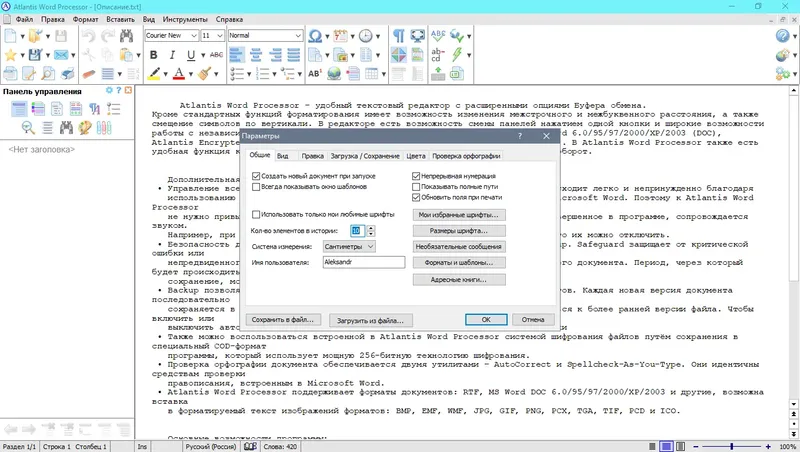Enable 'Всегда показывать окно шаблонов' checkbox
The image size is (800, 452).
click(256, 187)
